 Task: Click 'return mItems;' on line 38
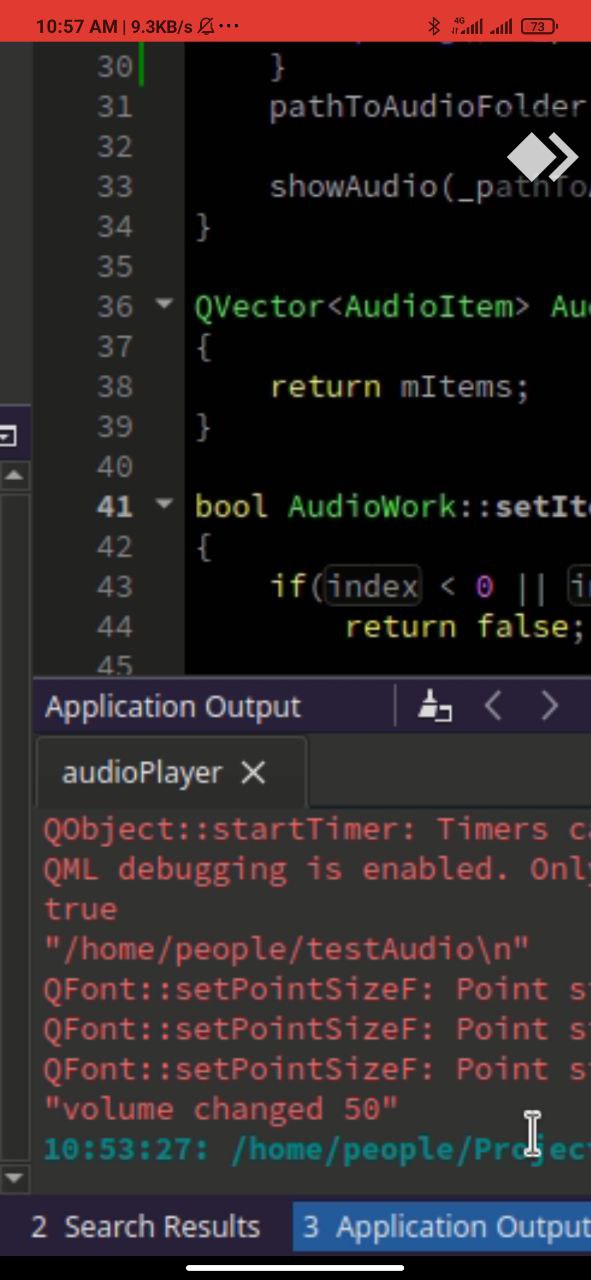pyautogui.click(x=399, y=387)
